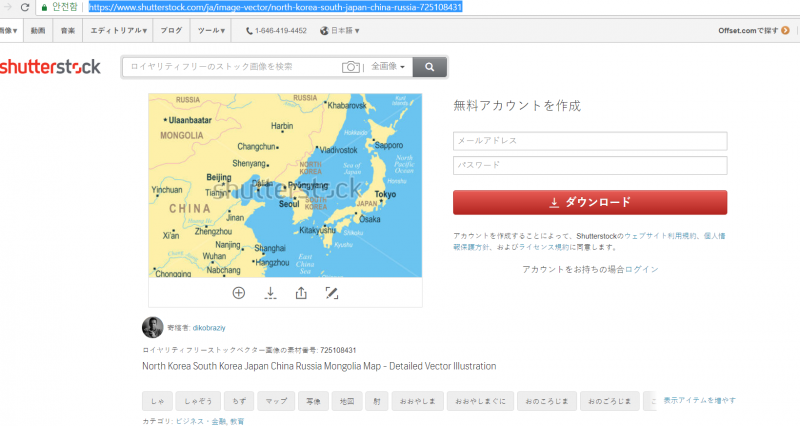Screen dimensions: 800x426
Task: Click the camera reverse-image search icon
Action: pyautogui.click(x=350, y=67)
